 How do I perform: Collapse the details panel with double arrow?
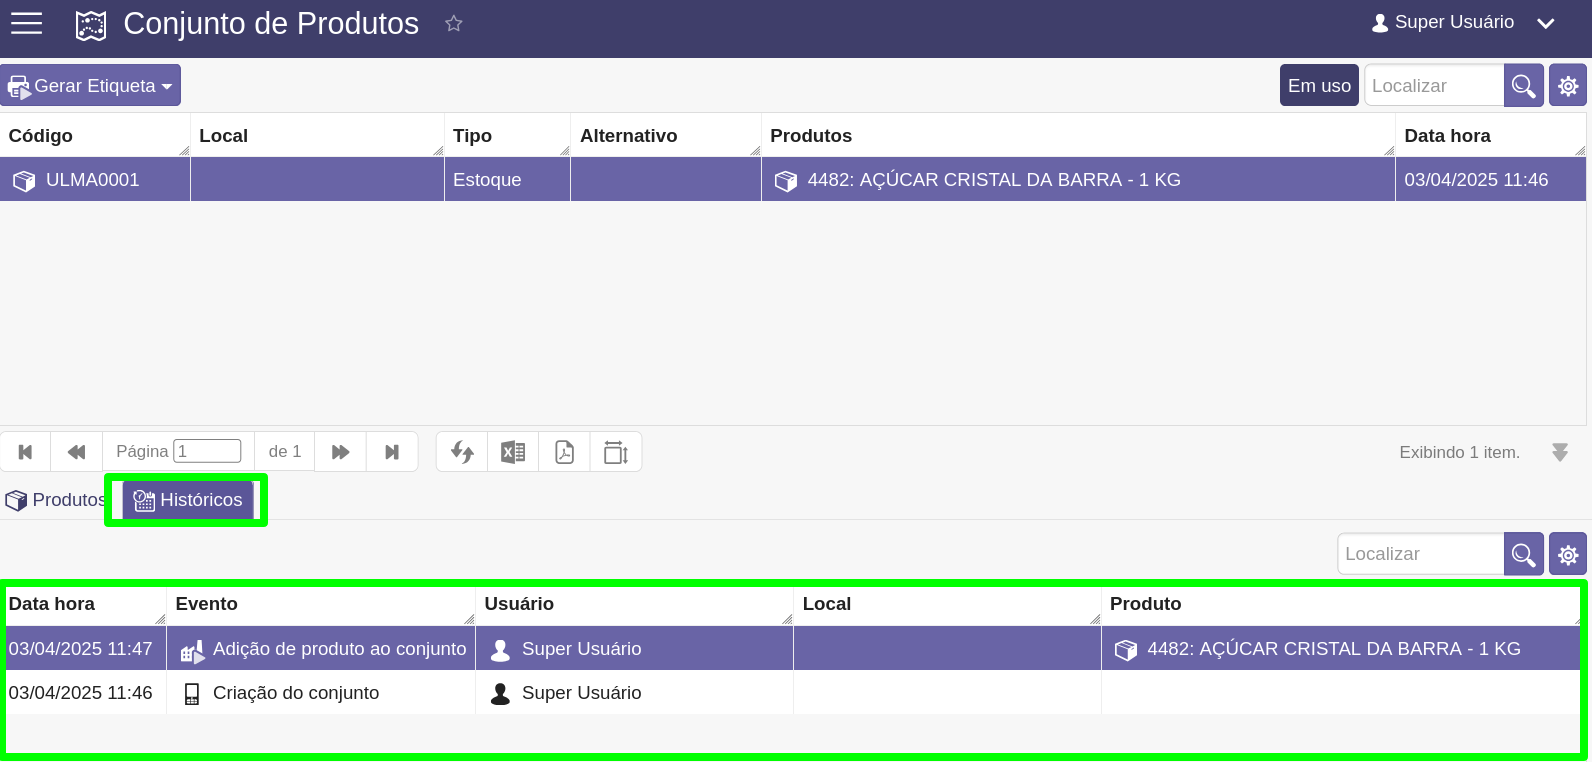pyautogui.click(x=1560, y=452)
